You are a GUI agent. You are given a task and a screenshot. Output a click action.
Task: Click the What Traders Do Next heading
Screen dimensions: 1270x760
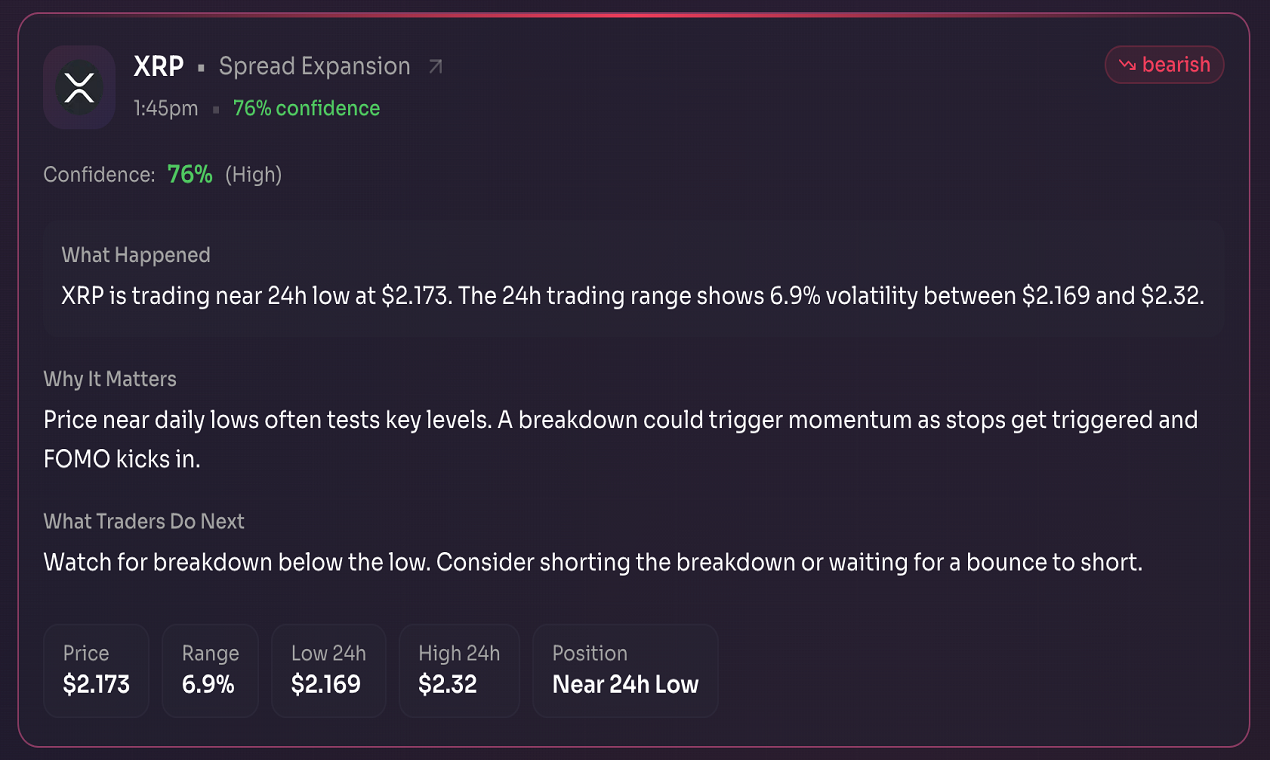coord(144,521)
